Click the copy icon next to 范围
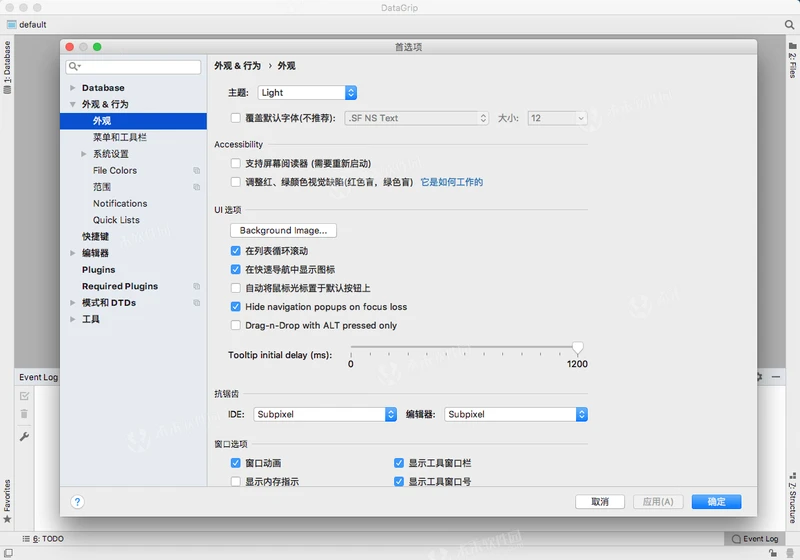Screen dimensions: 800x560 196,187
